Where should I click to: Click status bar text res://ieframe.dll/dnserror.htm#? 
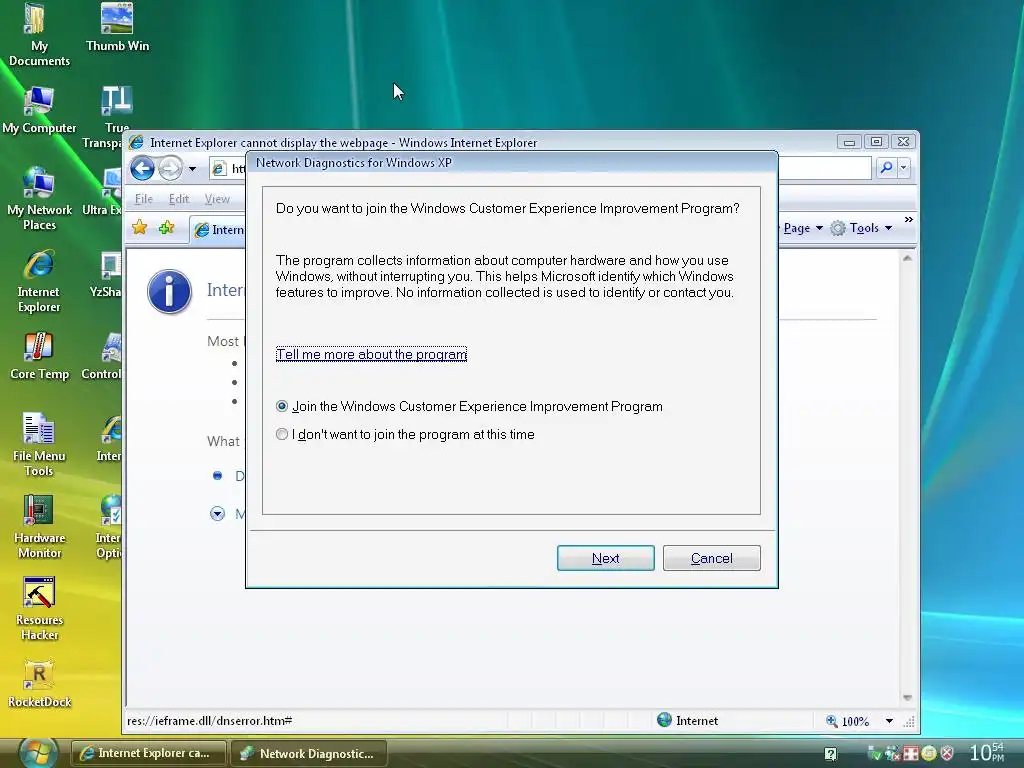(210, 721)
